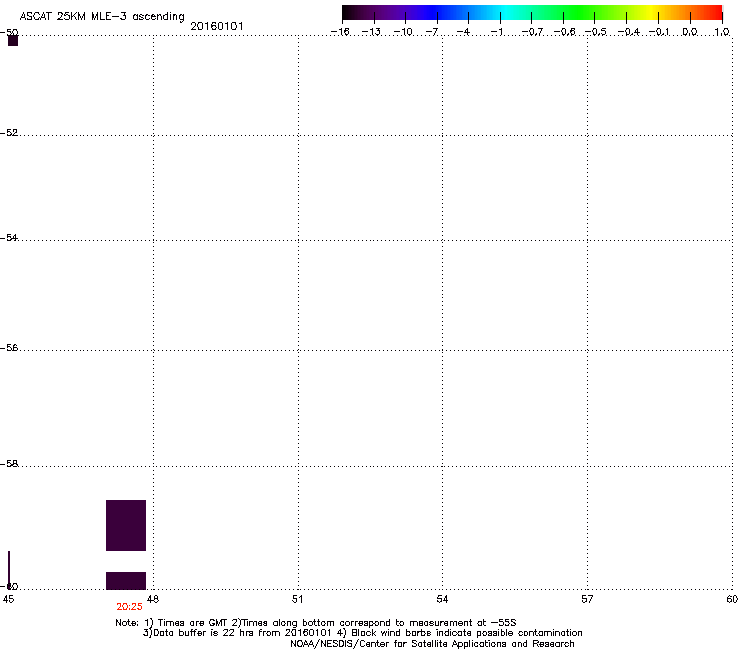This screenshot has width=740, height=650.
Task: Click the -13 colorbar tick label
Action: pos(372,32)
